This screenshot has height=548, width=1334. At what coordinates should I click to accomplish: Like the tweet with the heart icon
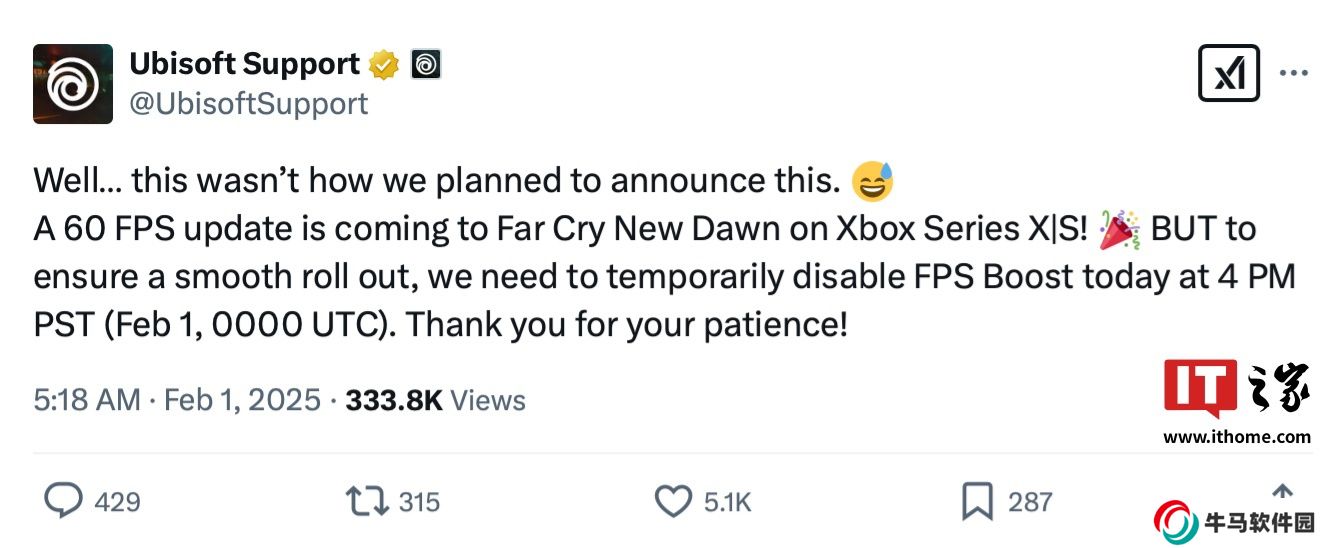673,501
